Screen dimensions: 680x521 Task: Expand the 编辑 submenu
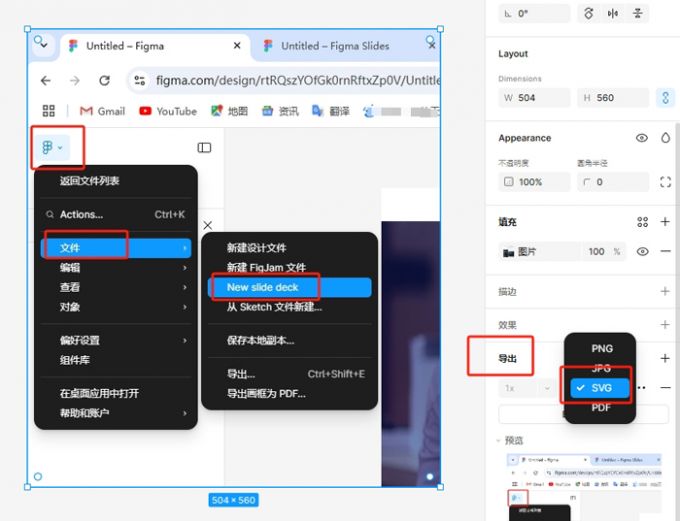(115, 268)
